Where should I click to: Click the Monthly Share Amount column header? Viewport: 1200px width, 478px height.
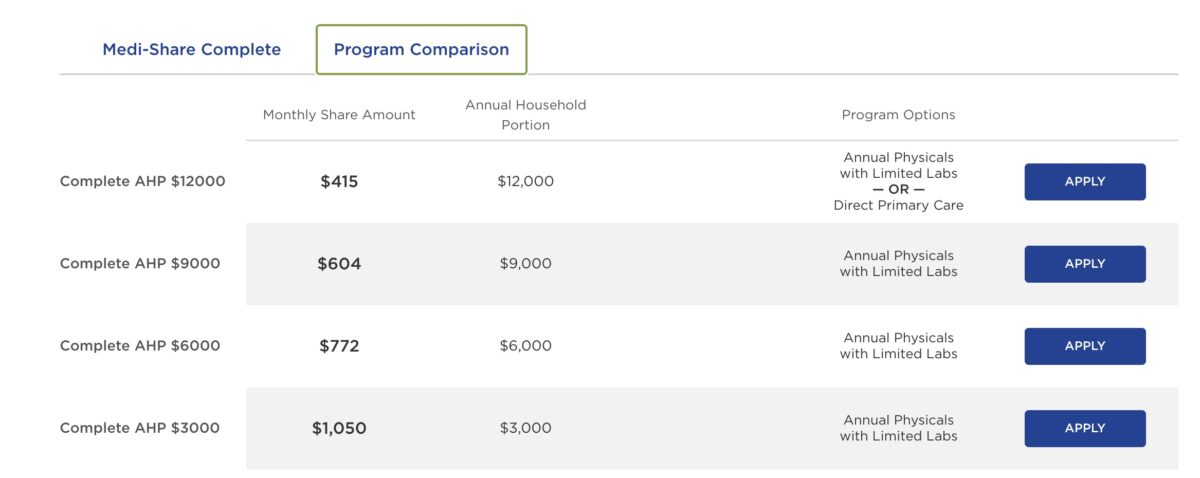[339, 115]
